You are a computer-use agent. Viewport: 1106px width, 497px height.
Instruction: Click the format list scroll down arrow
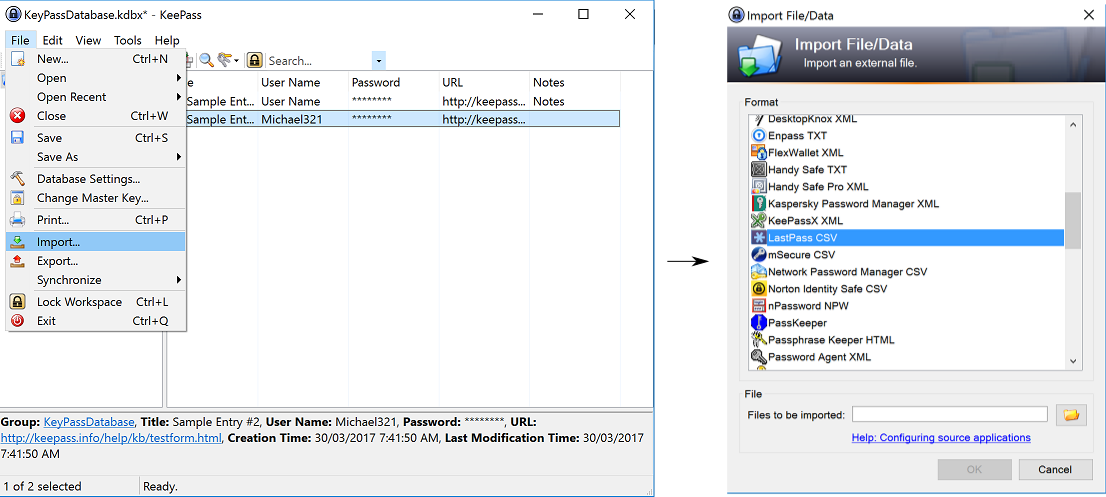(1073, 361)
